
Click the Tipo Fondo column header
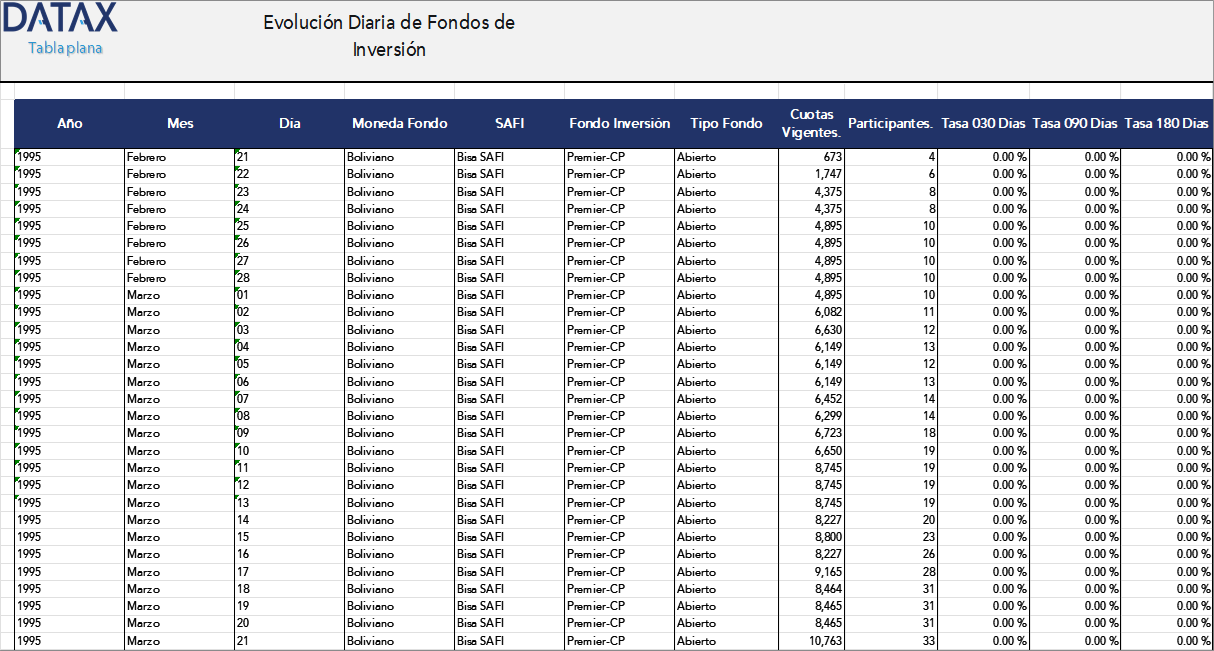[726, 124]
